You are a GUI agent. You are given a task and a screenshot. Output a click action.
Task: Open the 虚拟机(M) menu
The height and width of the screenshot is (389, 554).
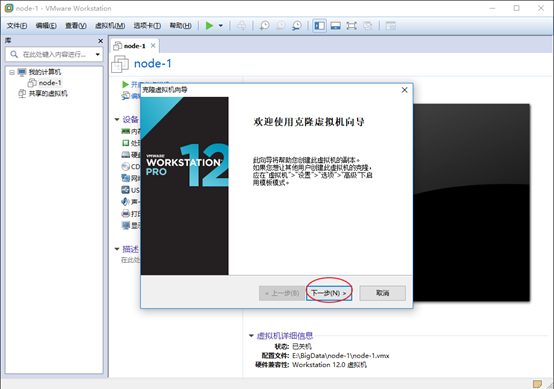[110, 25]
